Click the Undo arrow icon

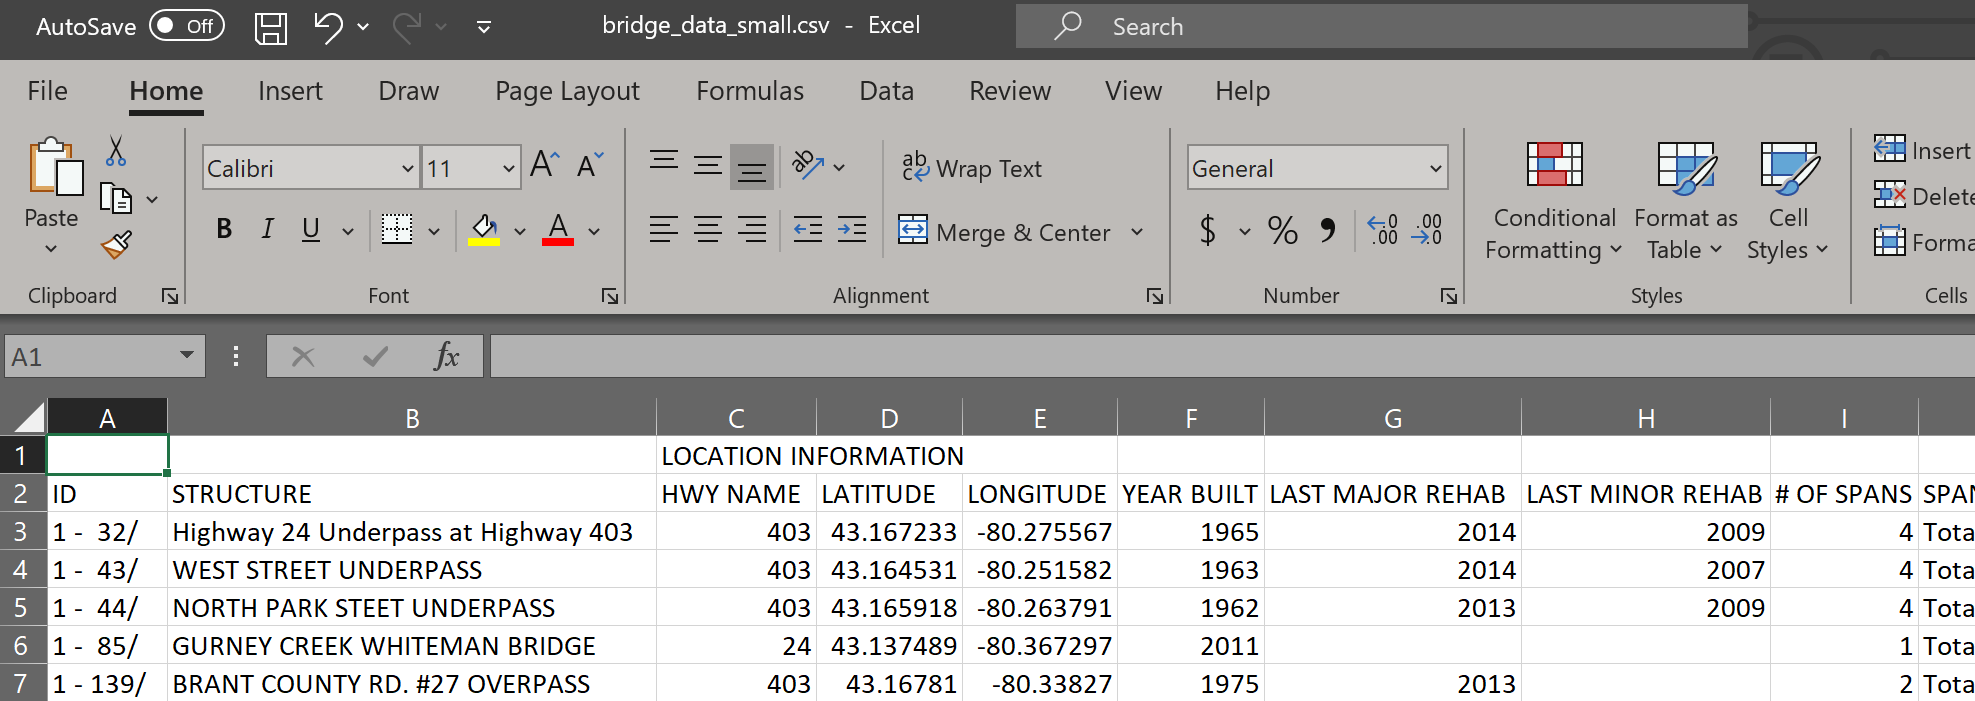click(328, 27)
